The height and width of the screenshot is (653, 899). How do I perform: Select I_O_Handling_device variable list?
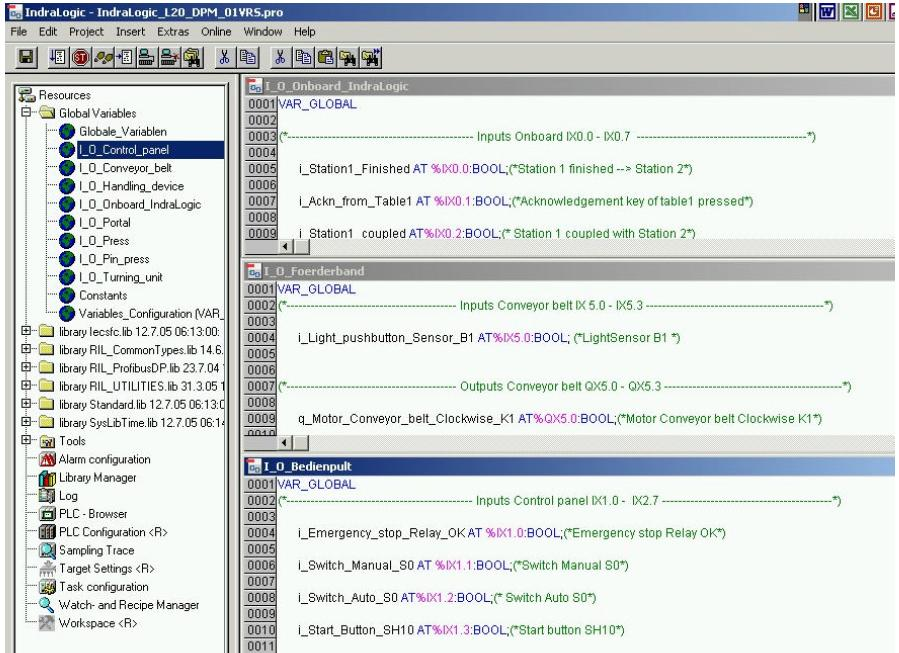click(x=131, y=186)
